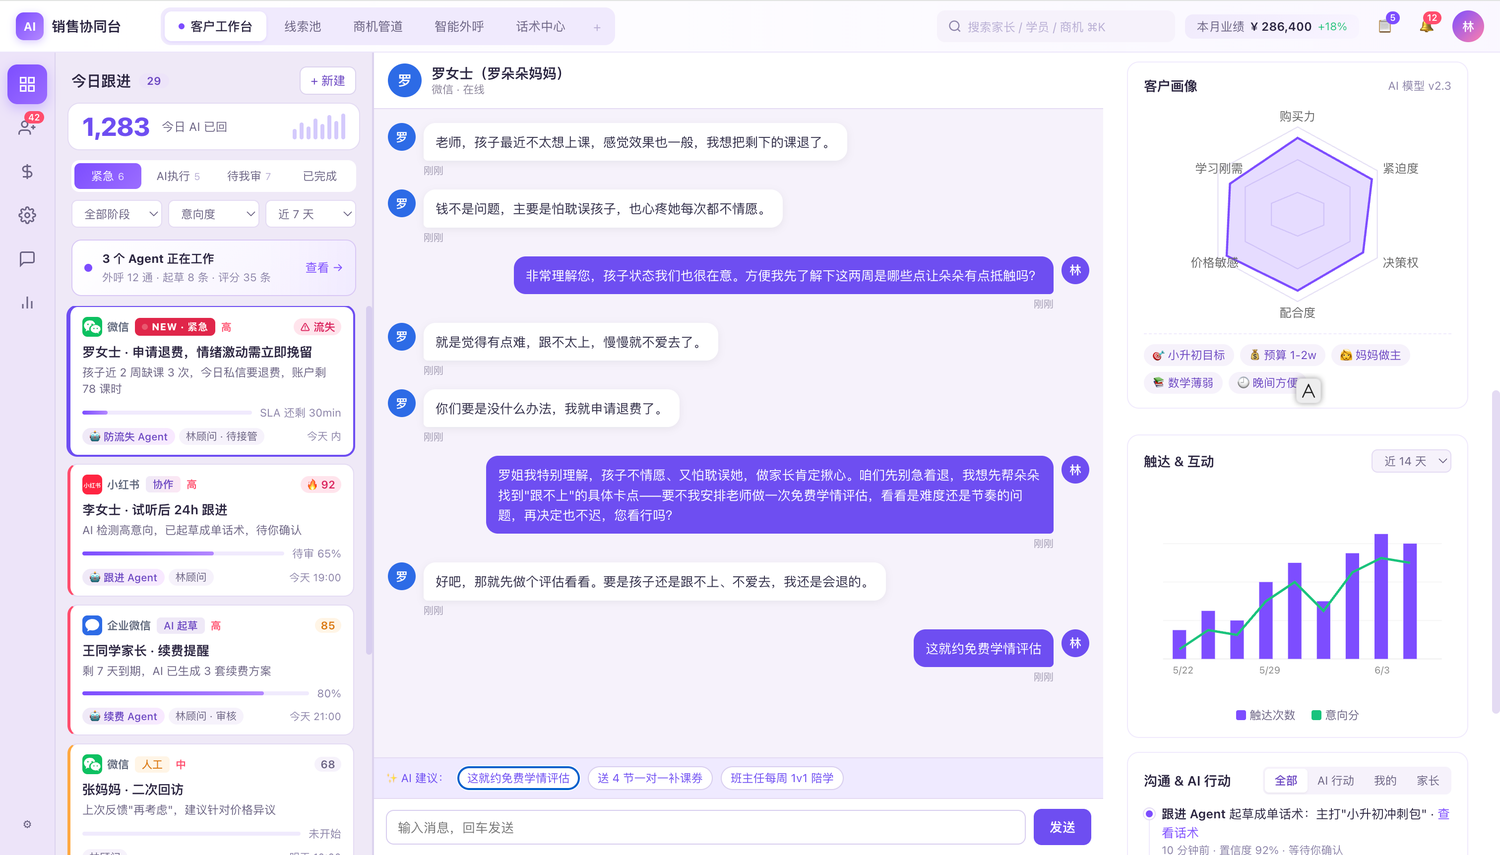This screenshot has width=1500, height=855.
Task: Click the 续费 Agent tag
Action: [x=123, y=716]
